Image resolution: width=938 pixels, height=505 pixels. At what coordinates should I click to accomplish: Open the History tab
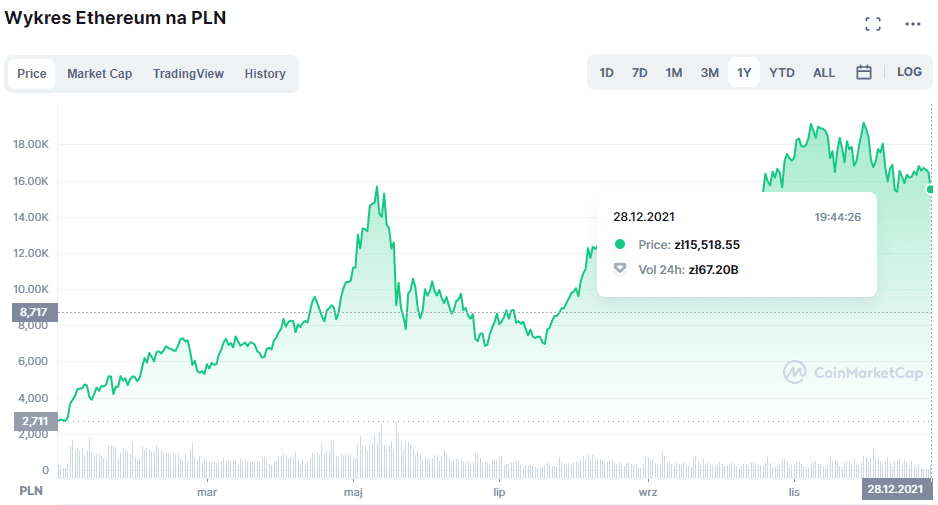tap(265, 74)
